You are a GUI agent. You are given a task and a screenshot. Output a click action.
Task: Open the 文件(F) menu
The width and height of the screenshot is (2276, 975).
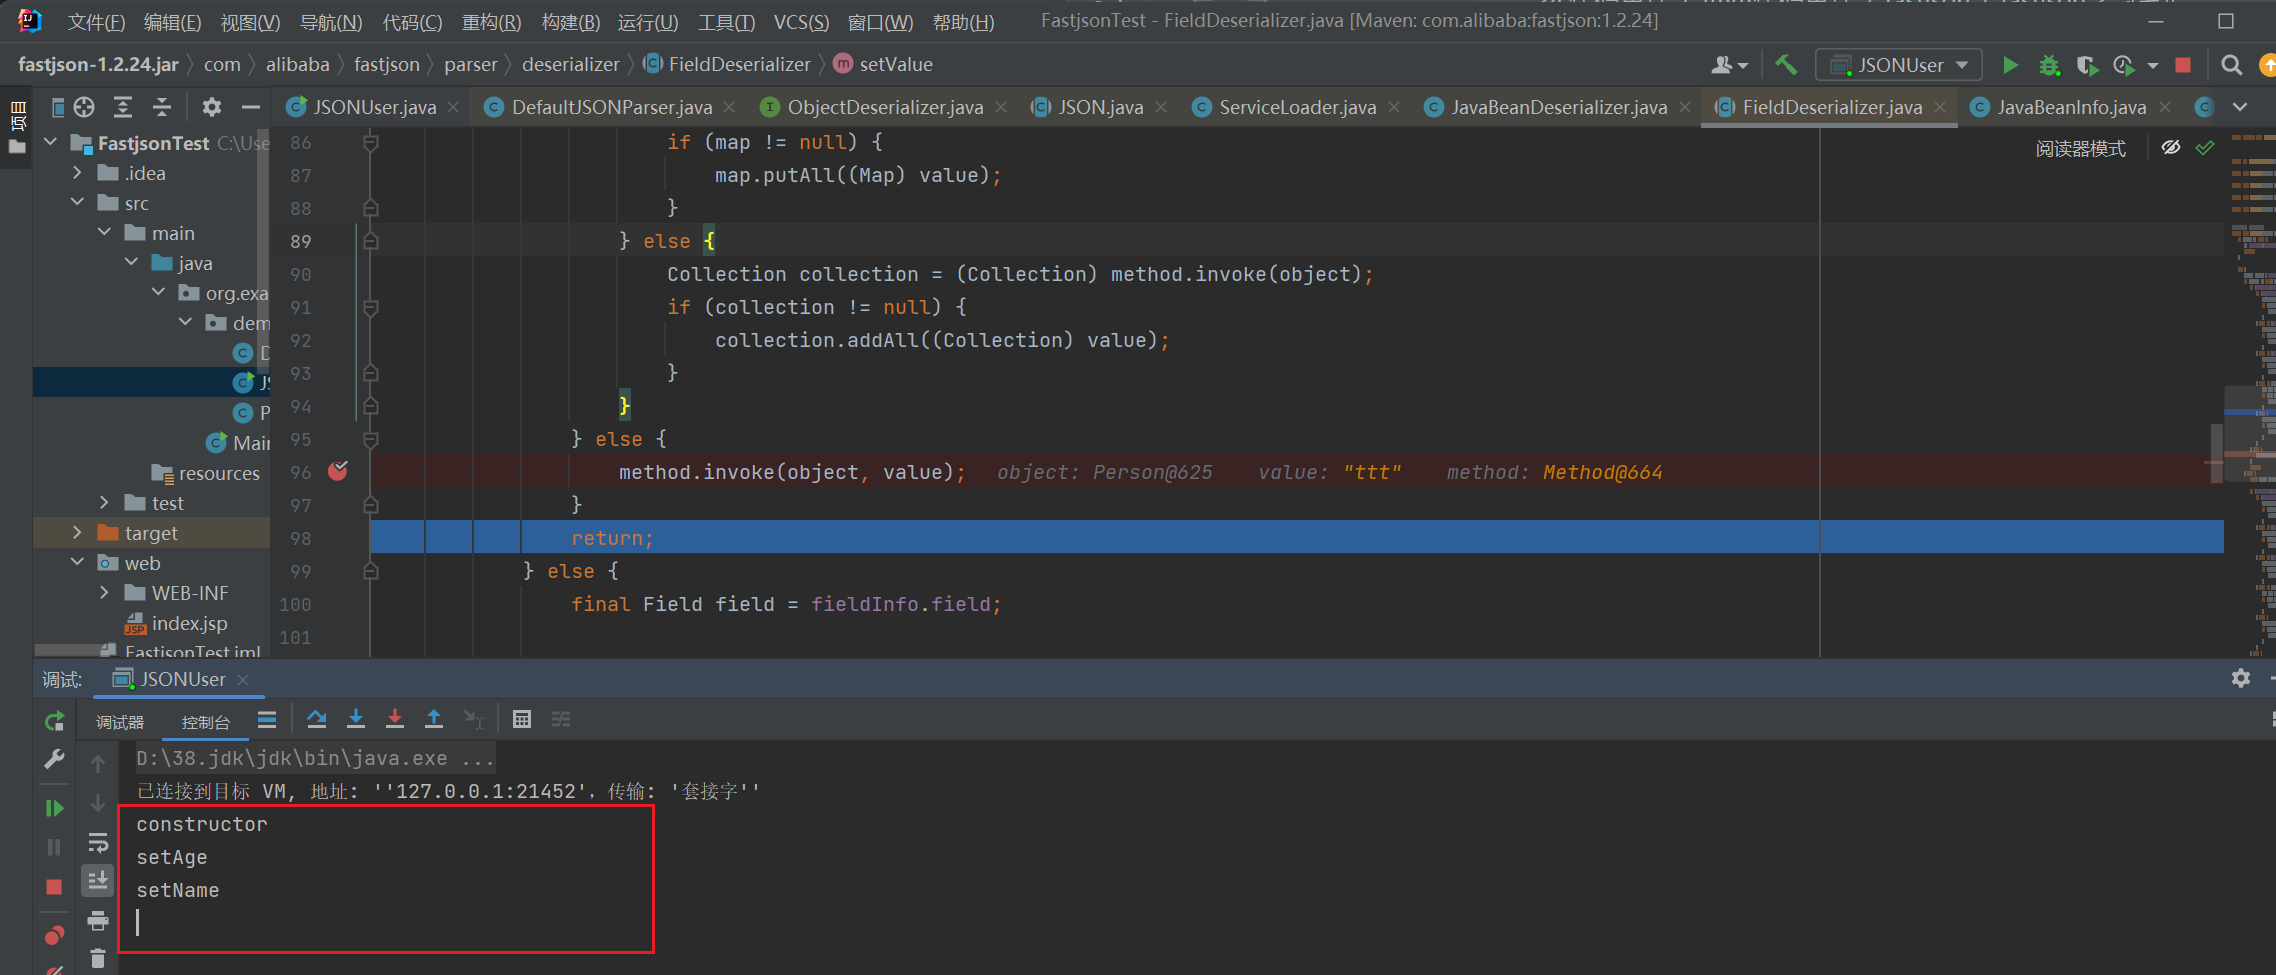[97, 22]
